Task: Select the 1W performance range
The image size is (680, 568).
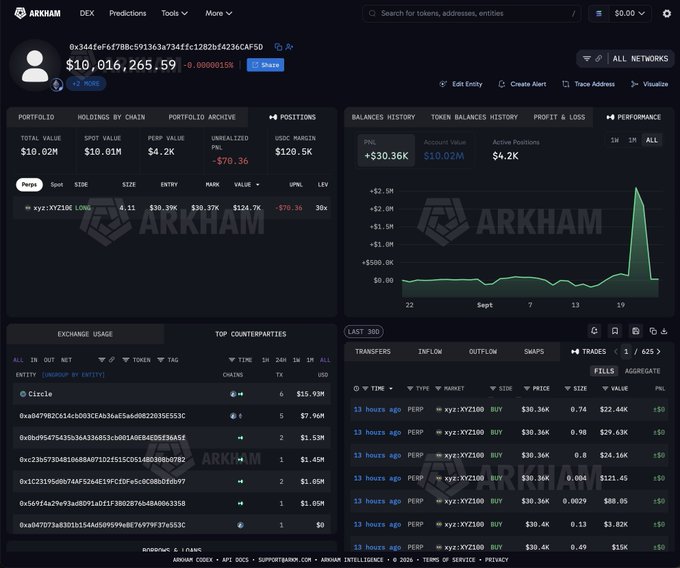Action: 615,140
